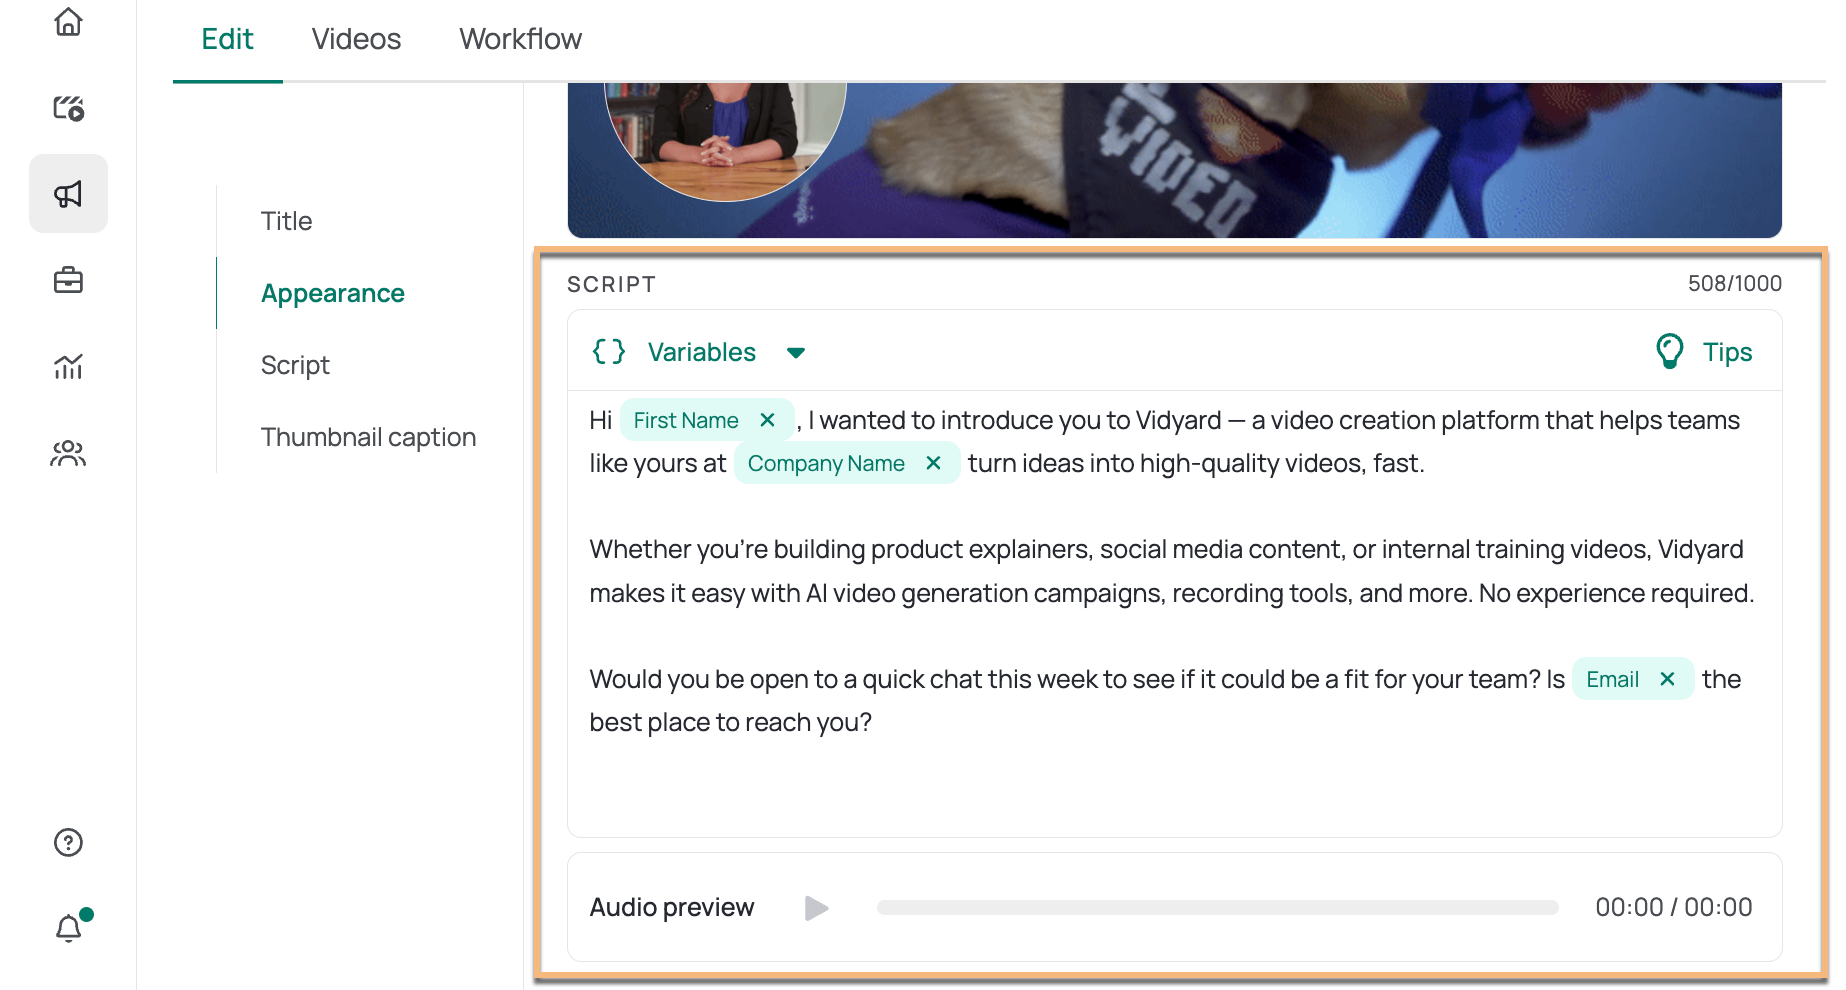Go to the Home icon in sidebar
1846x990 pixels.
pyautogui.click(x=68, y=21)
